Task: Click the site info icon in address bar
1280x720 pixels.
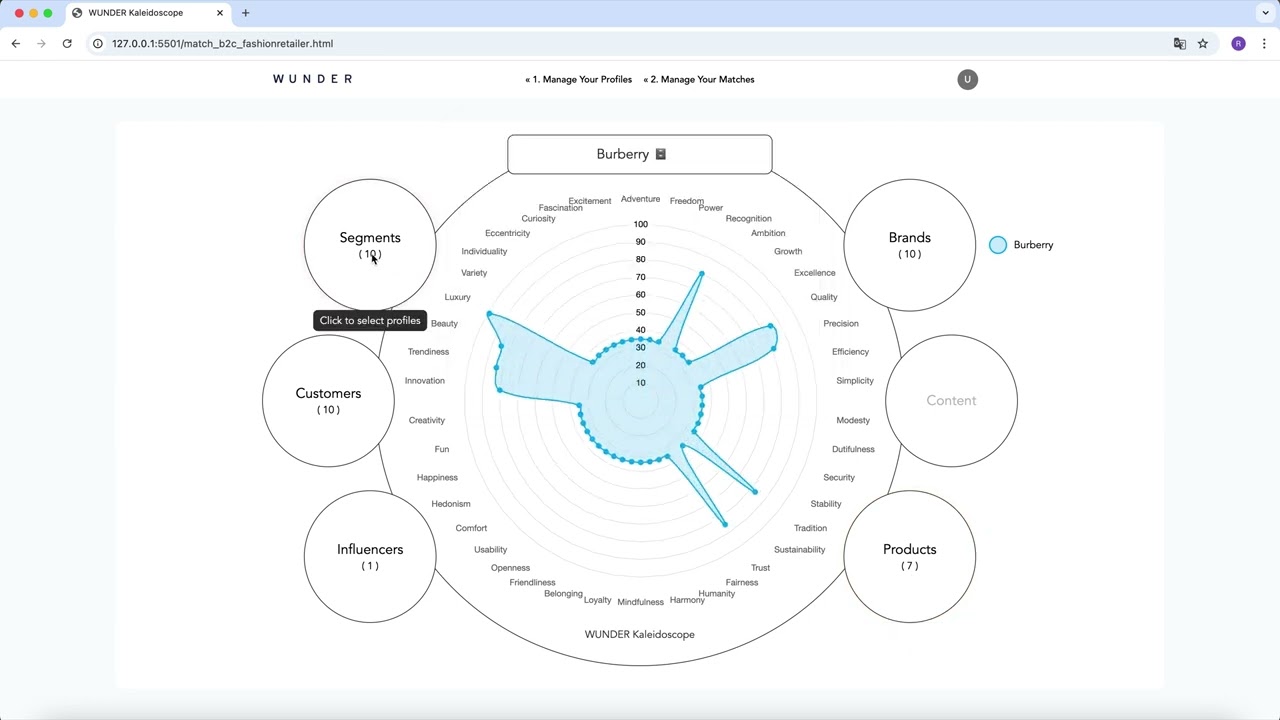Action: pos(98,43)
